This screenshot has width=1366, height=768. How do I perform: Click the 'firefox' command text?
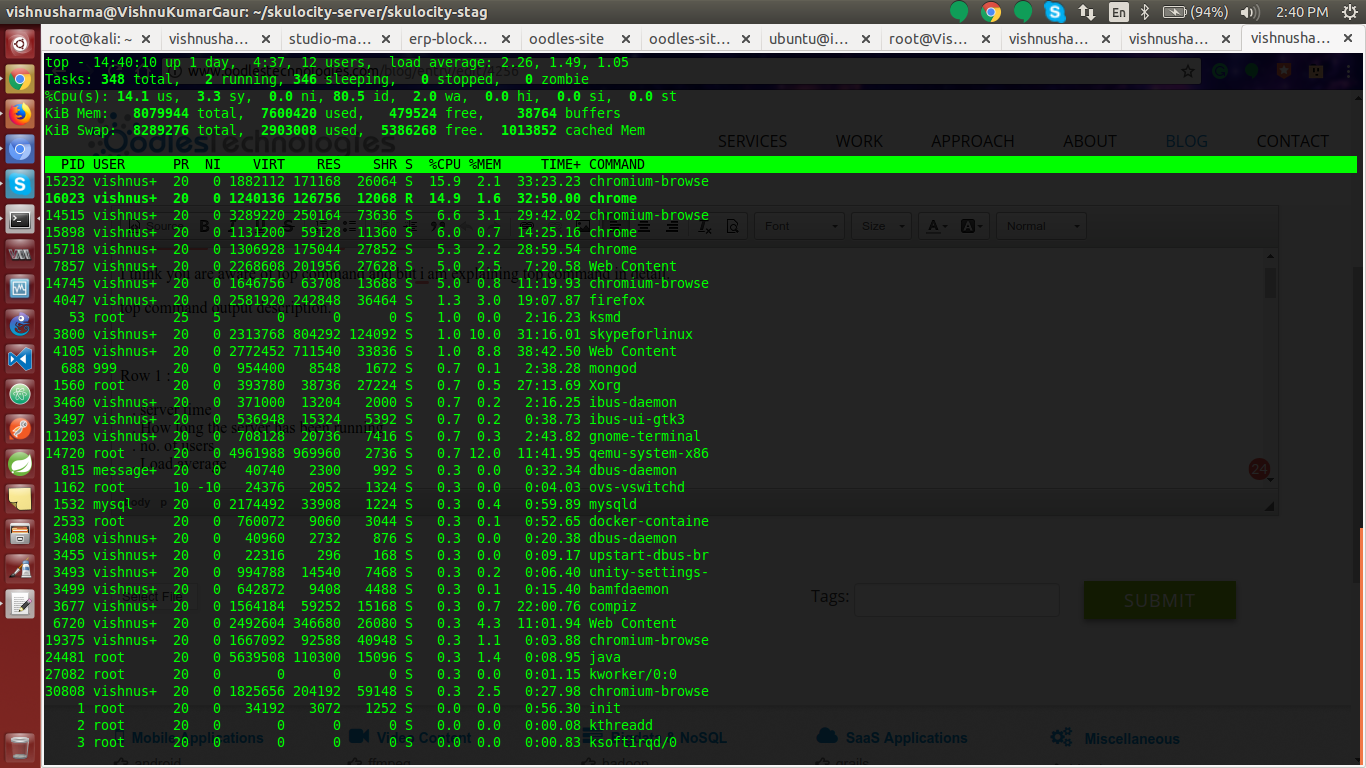tap(617, 300)
